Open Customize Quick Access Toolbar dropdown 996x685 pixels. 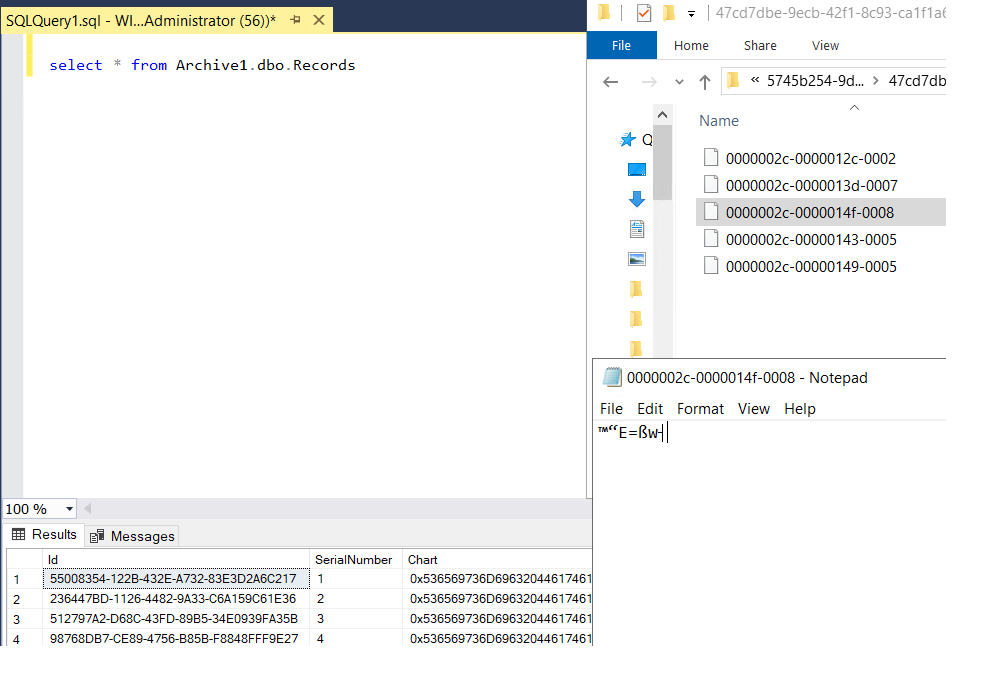[690, 14]
